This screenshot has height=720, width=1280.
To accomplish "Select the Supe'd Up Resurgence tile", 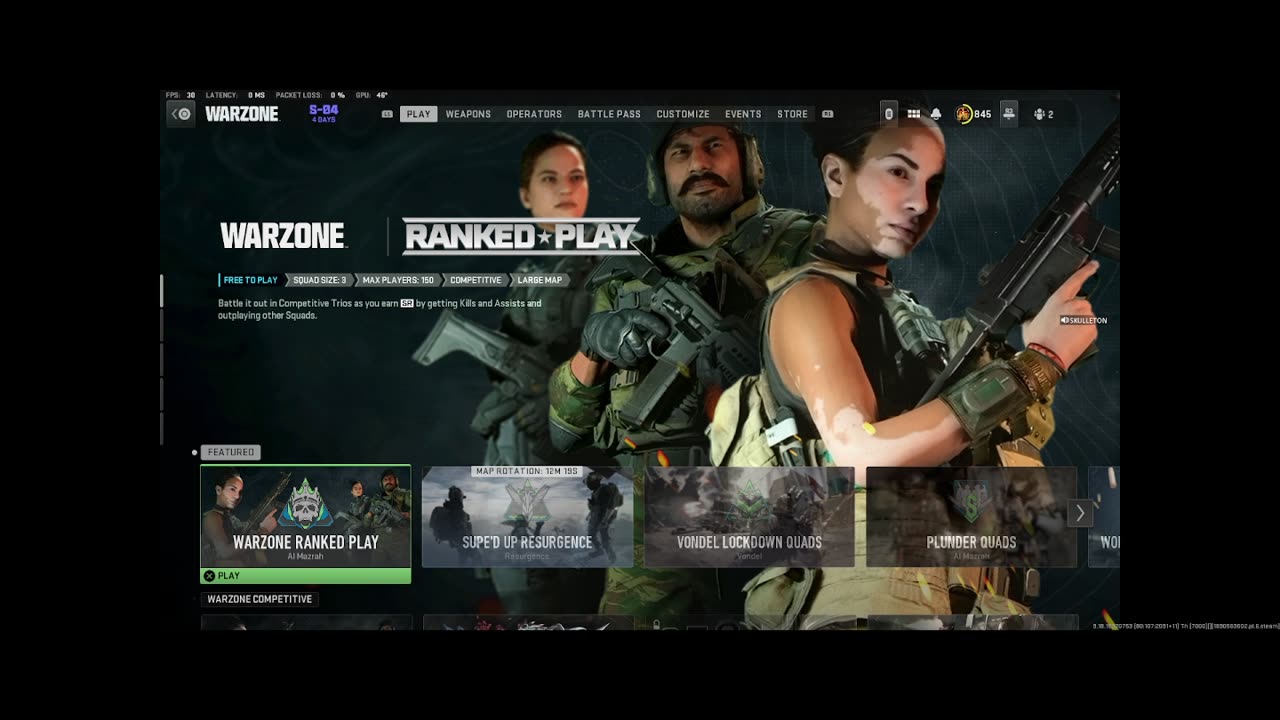I will point(527,517).
